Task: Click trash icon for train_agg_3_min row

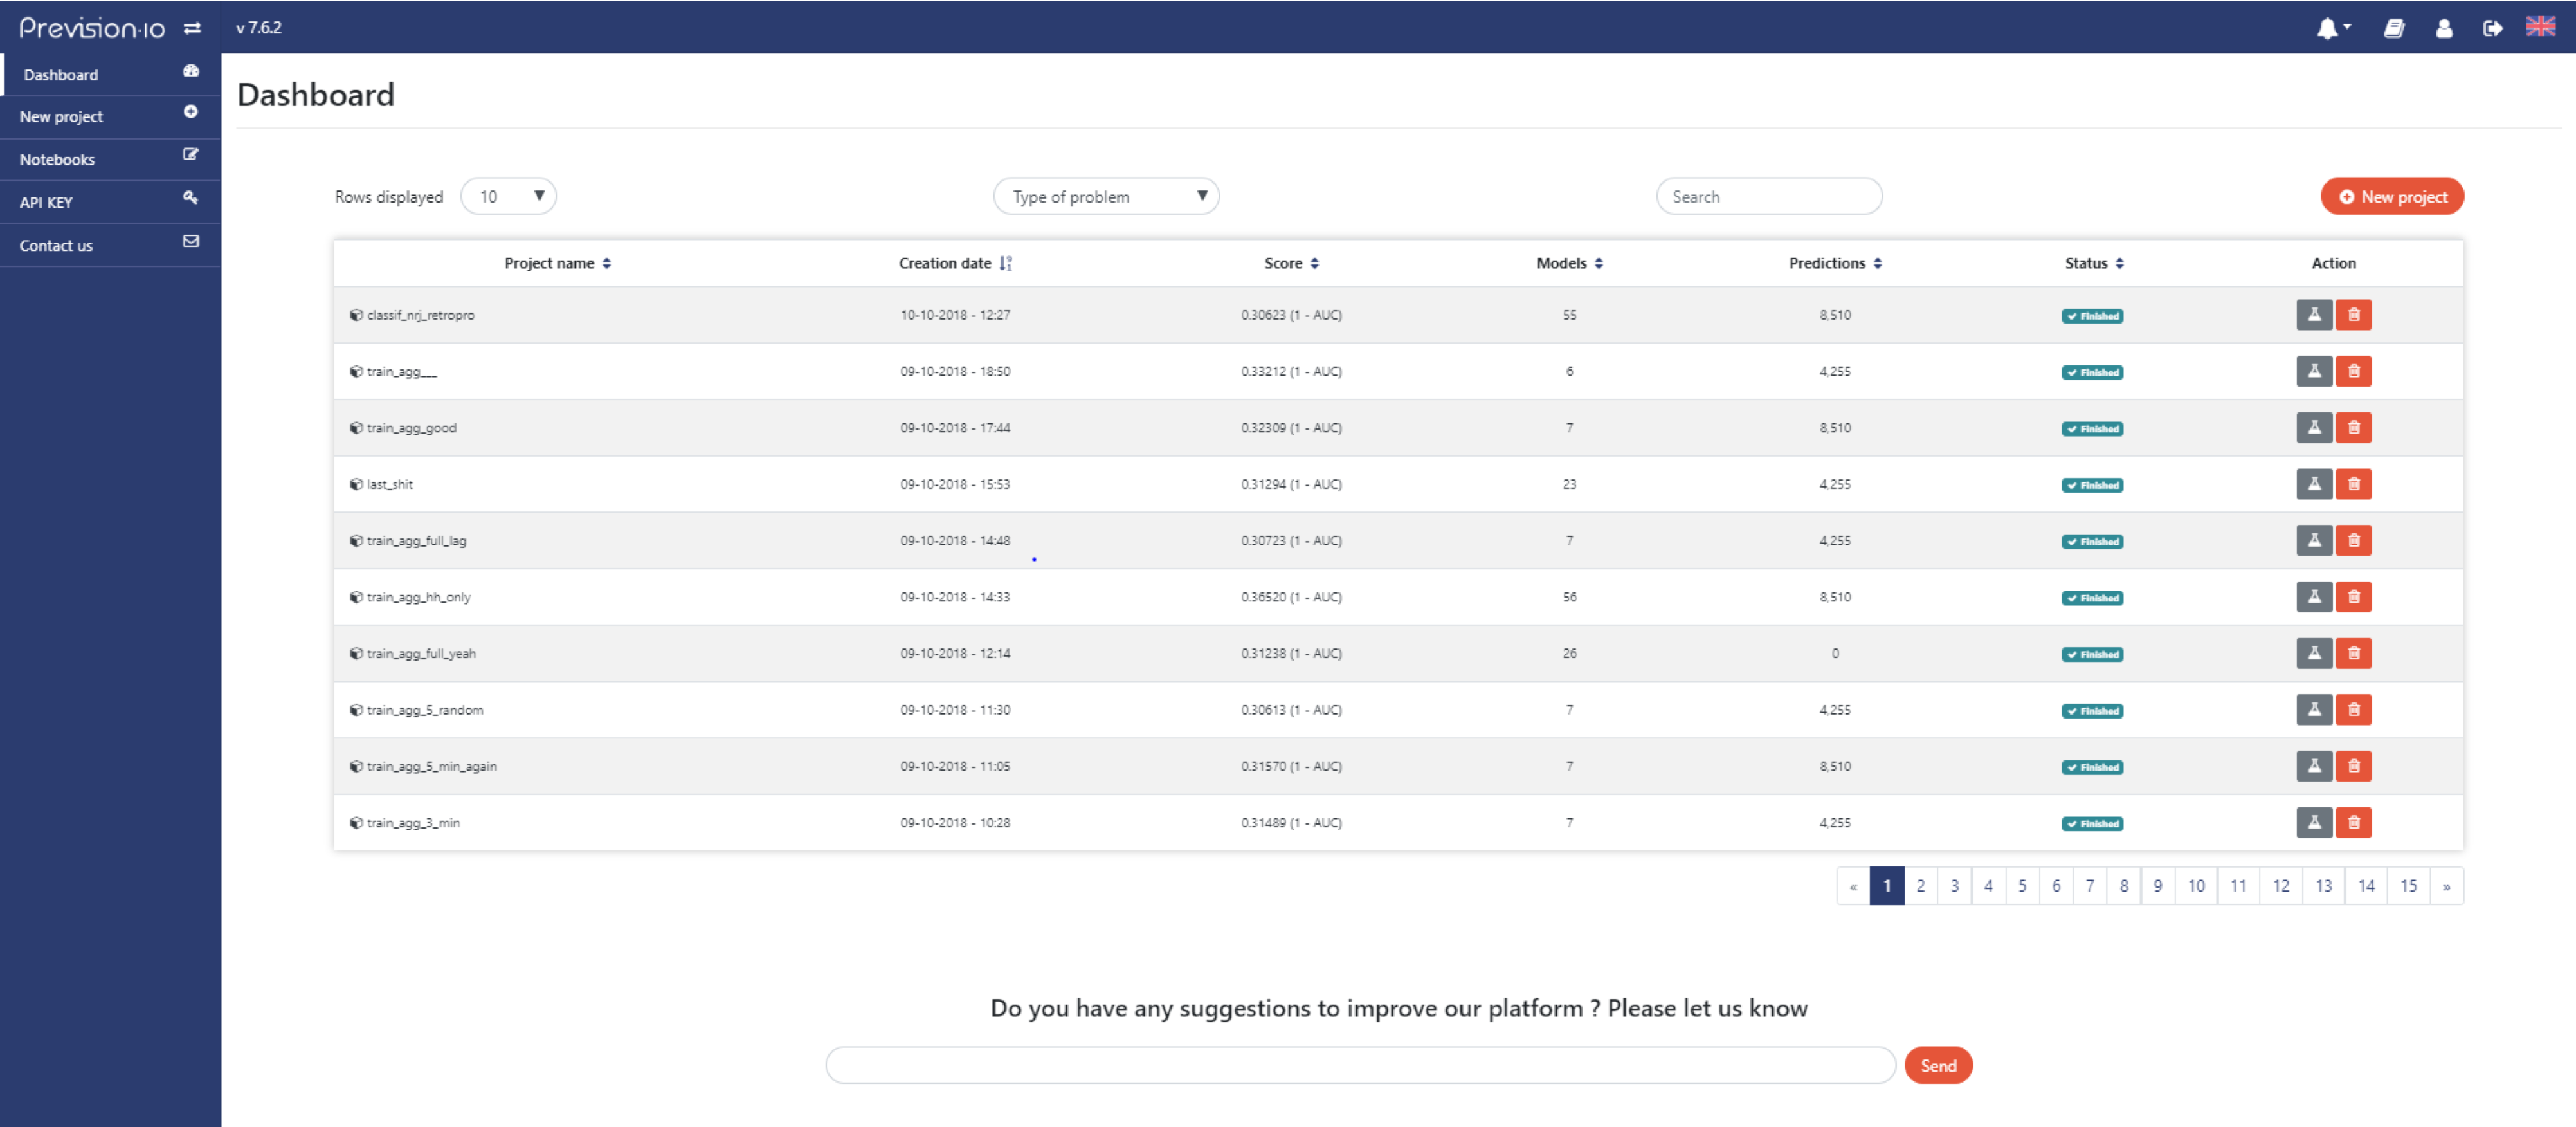Action: tap(2354, 823)
